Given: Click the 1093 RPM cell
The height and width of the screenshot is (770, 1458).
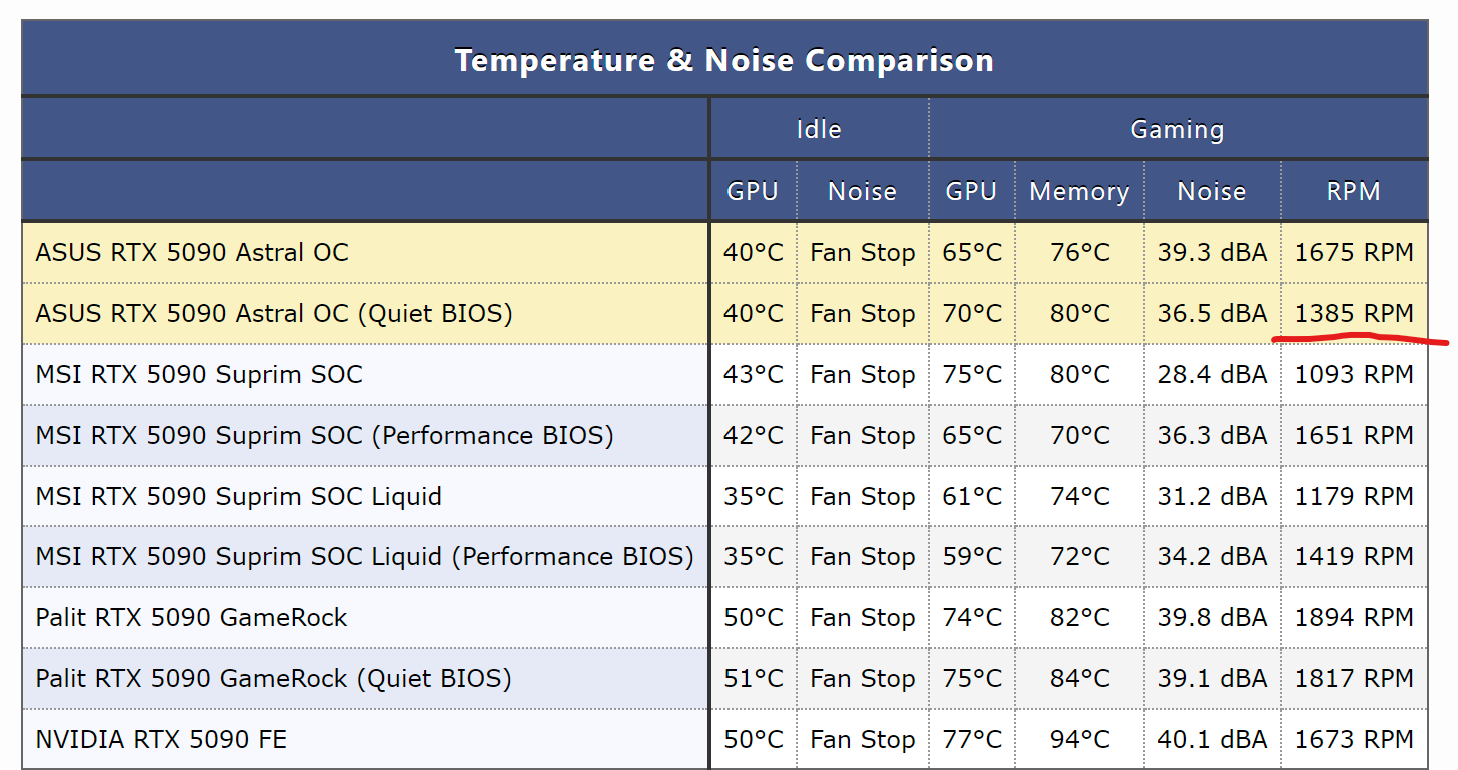Looking at the screenshot, I should tap(1353, 374).
